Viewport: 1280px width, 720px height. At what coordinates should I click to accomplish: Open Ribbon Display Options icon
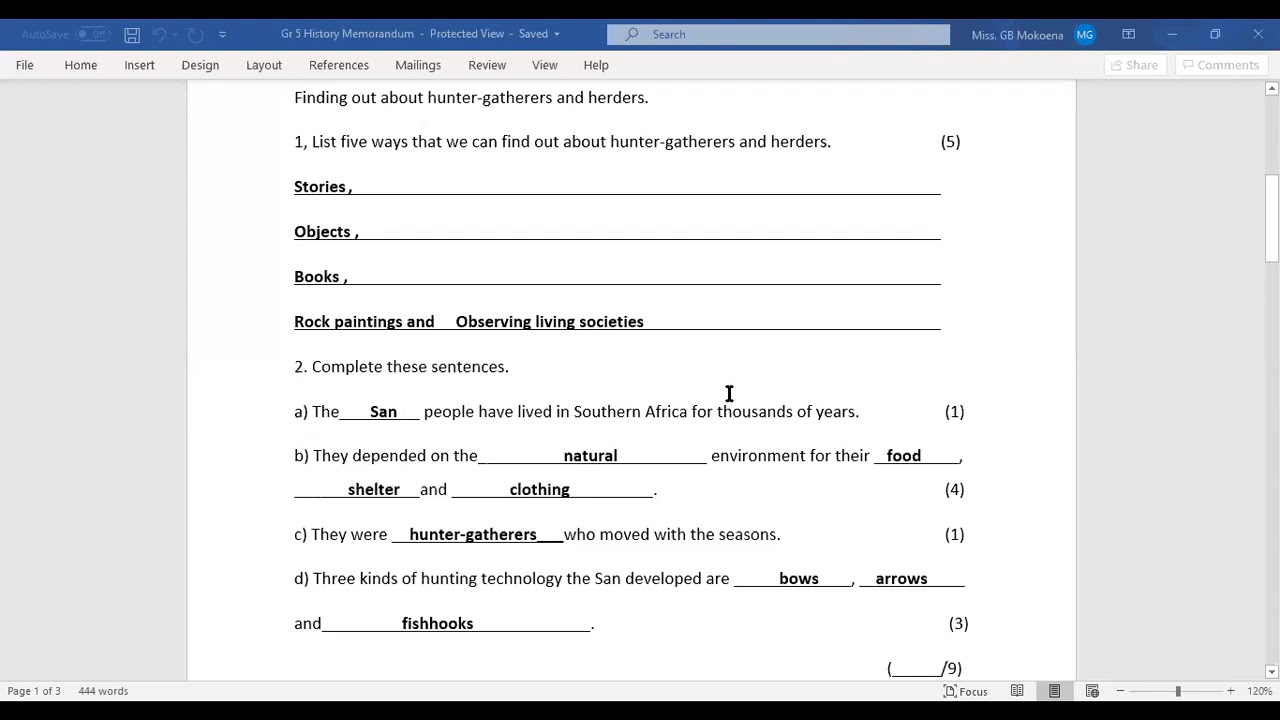[1128, 34]
